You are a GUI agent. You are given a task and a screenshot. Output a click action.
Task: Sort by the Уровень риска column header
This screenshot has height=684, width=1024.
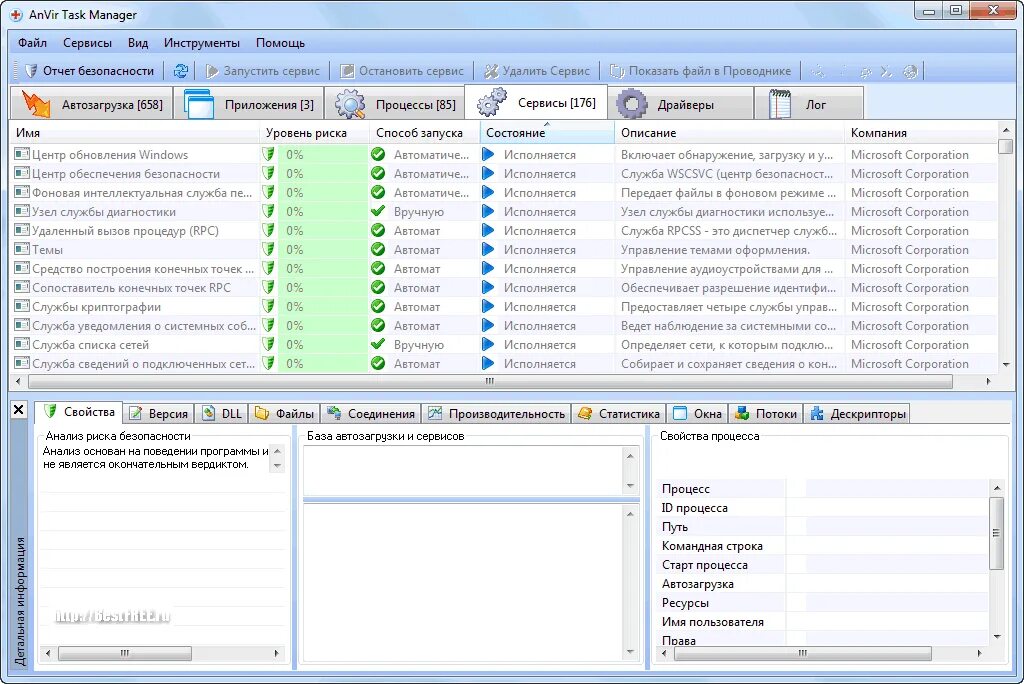click(315, 133)
